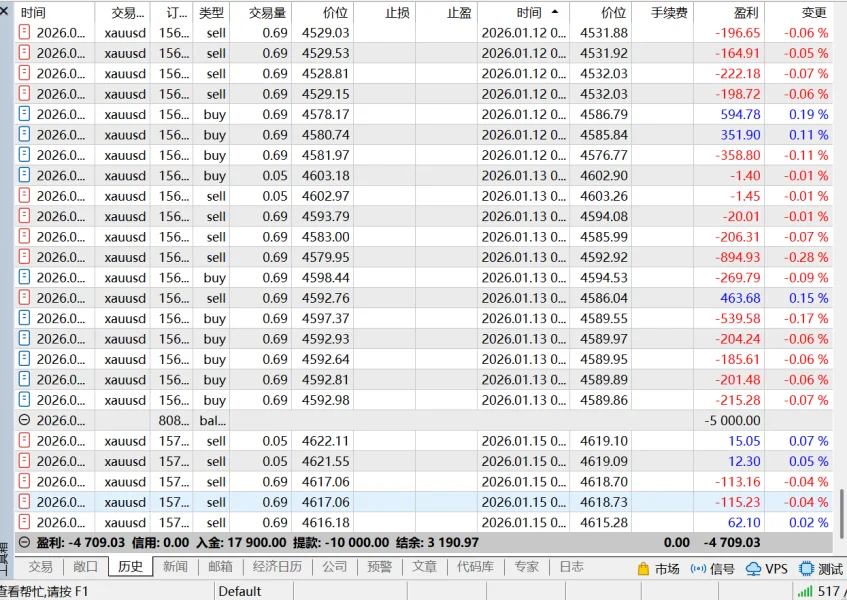Switch to the 交易 tab

coord(41,567)
